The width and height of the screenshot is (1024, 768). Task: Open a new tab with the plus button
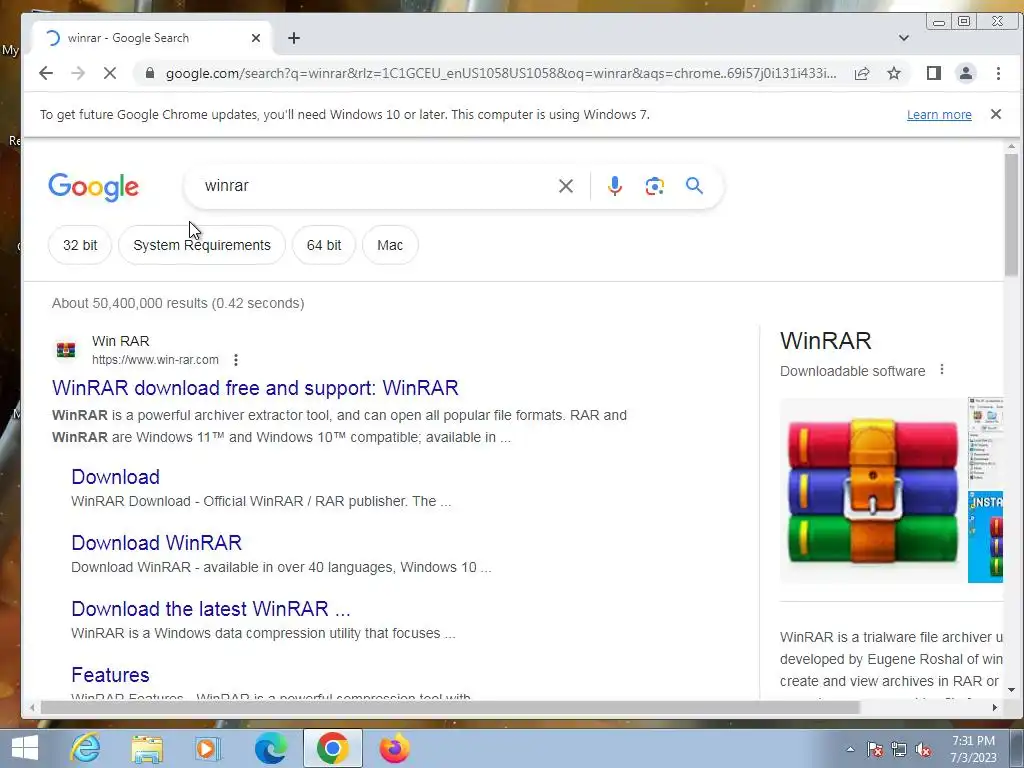click(294, 38)
